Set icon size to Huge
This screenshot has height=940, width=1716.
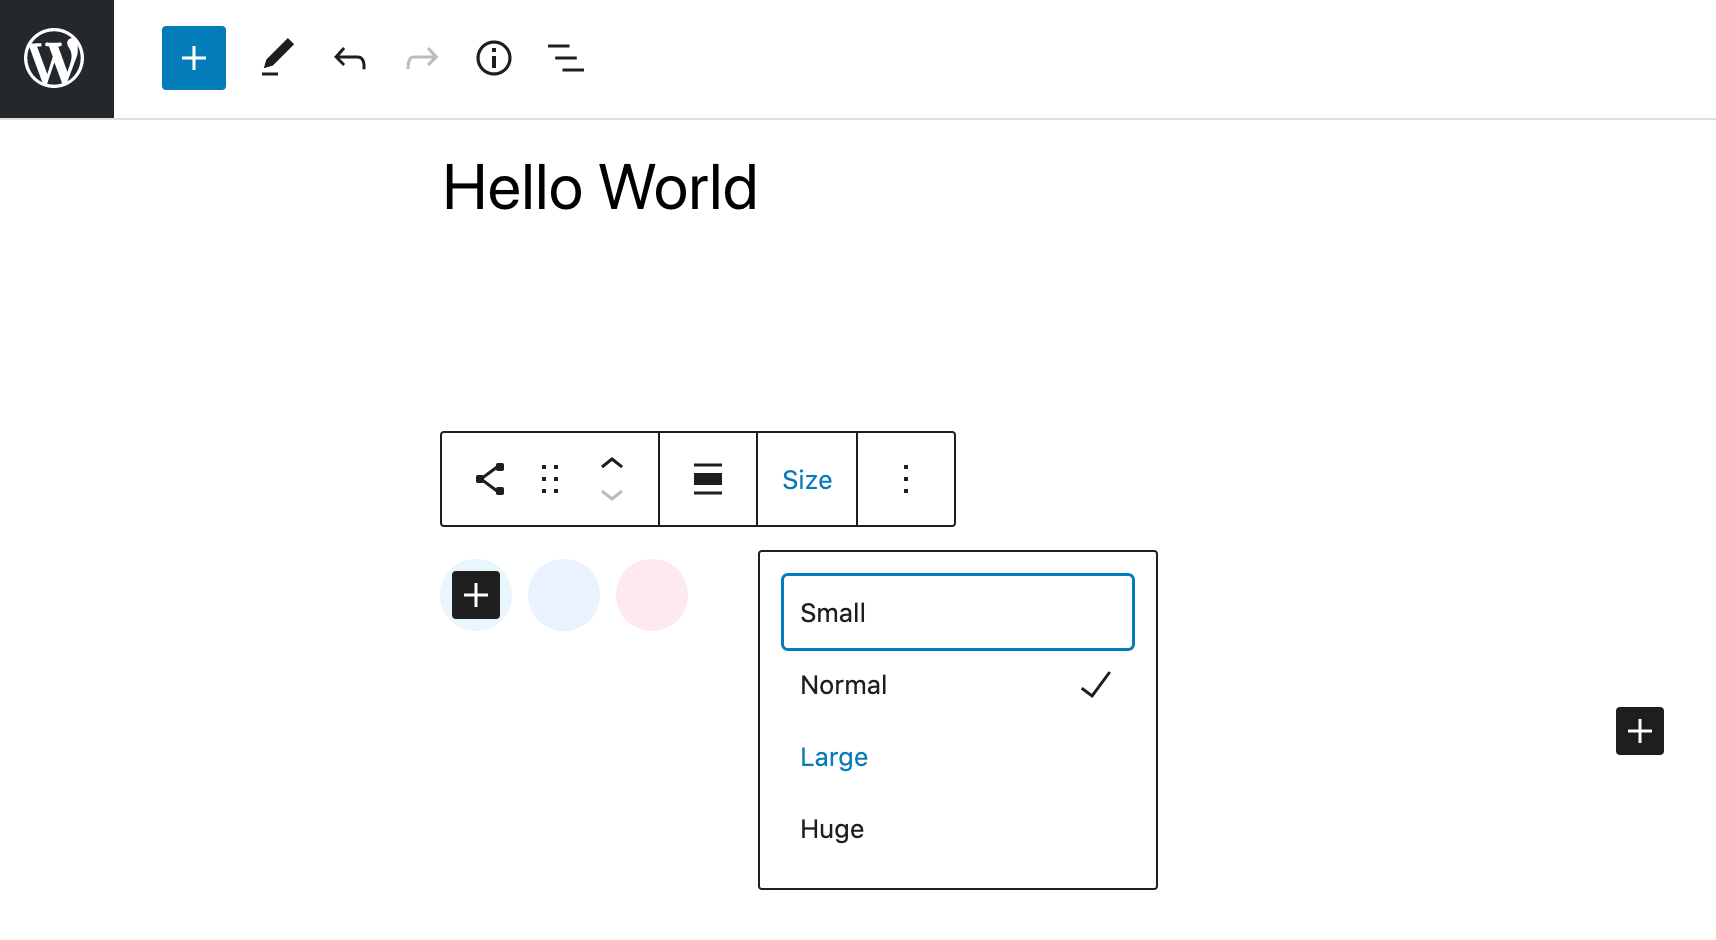click(957, 829)
